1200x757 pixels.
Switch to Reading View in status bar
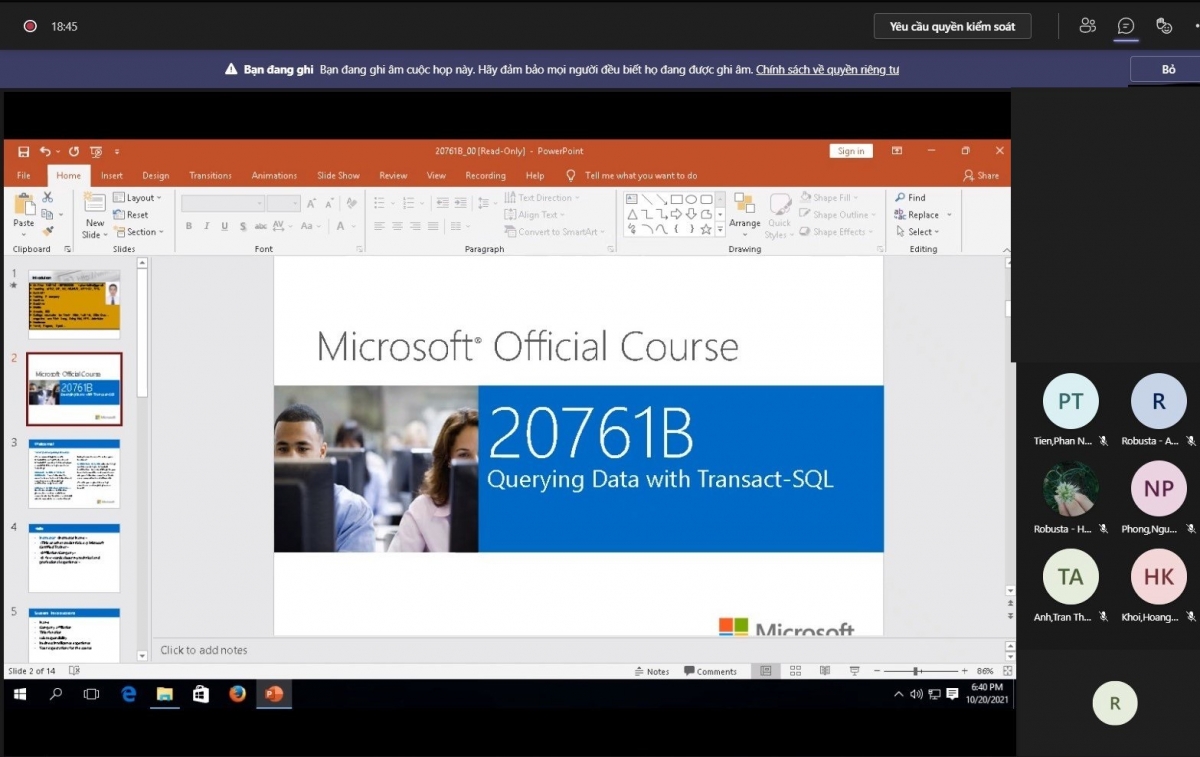point(825,671)
